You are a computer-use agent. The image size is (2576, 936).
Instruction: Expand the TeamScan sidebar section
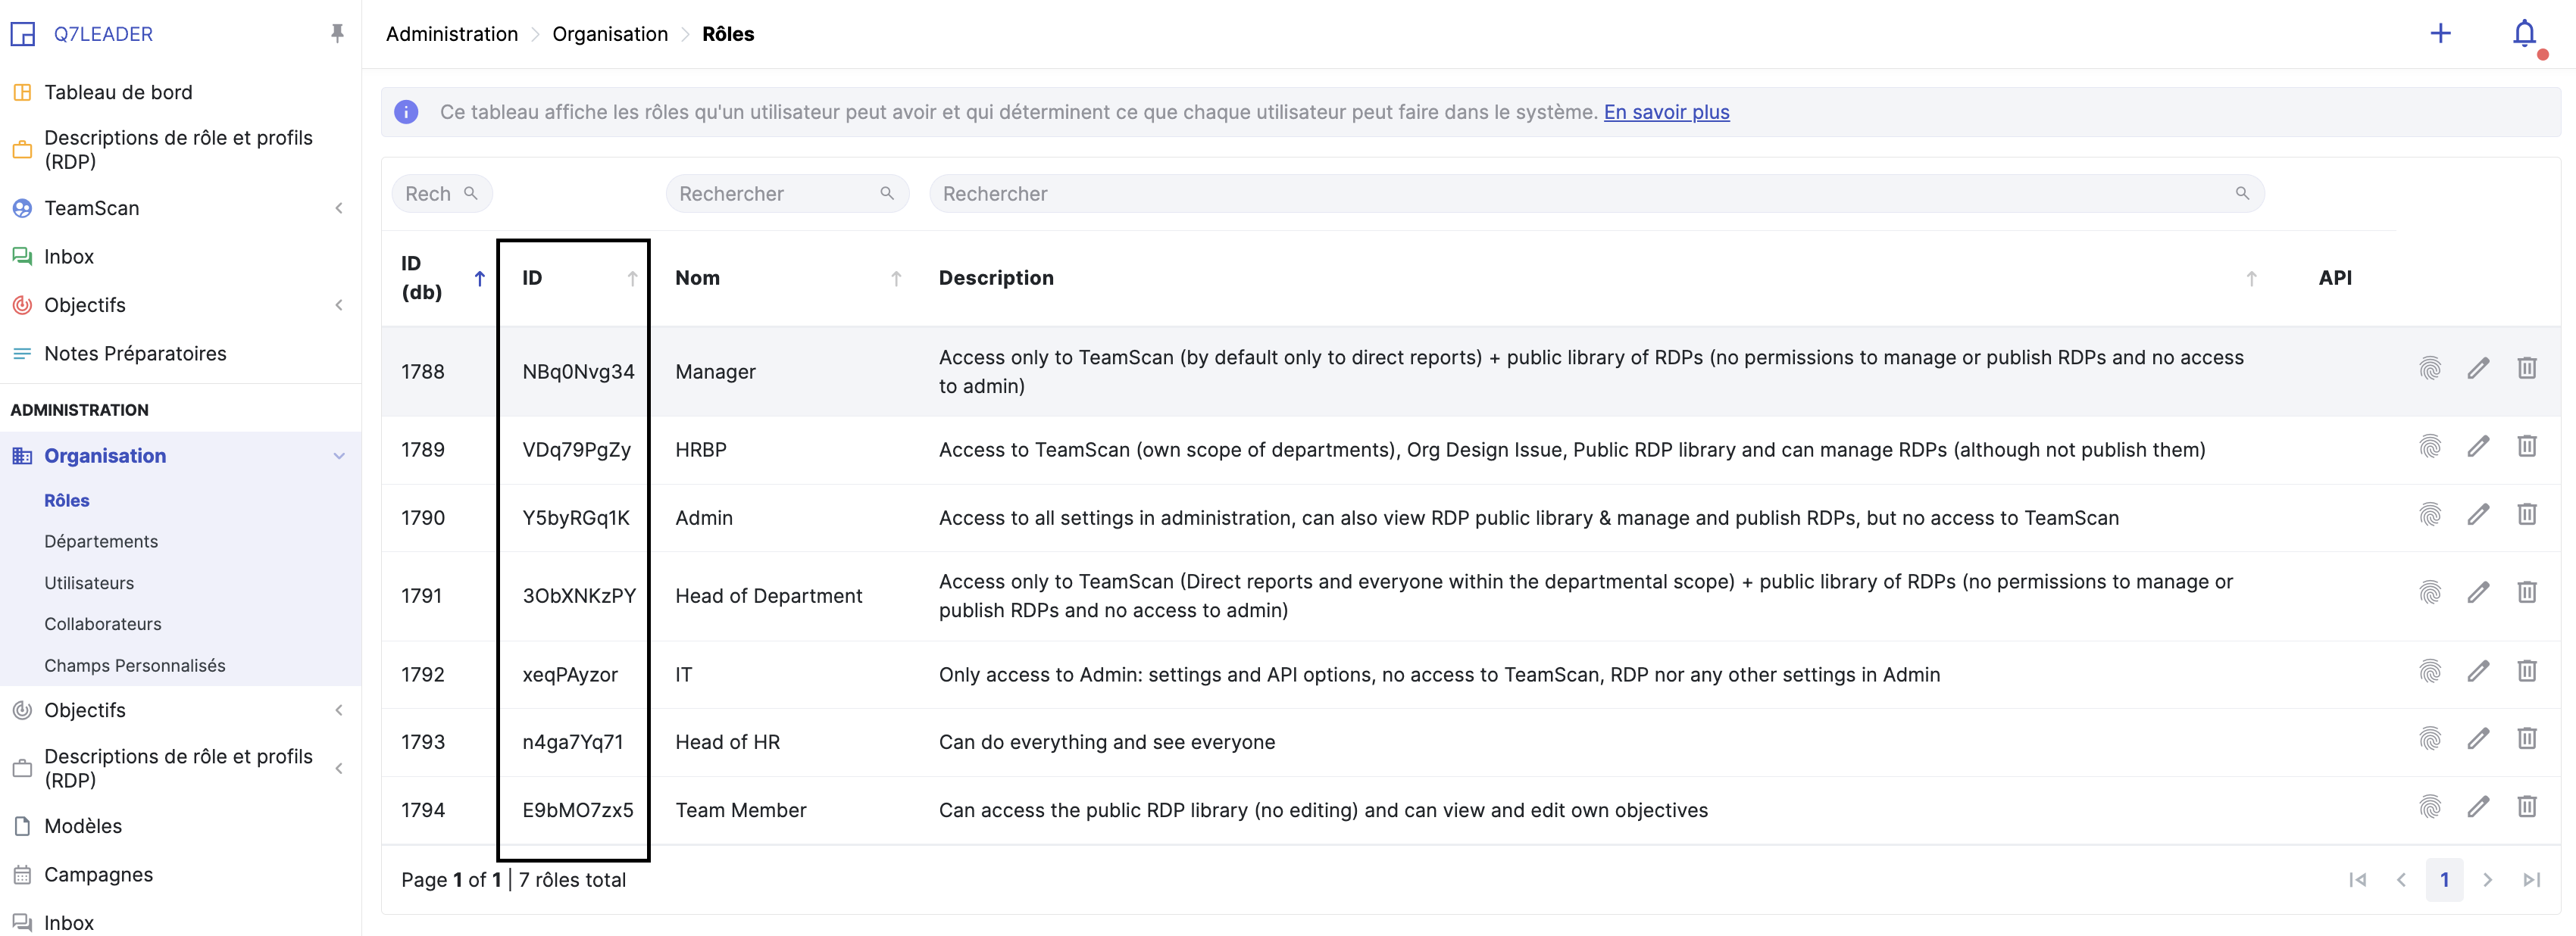coord(339,208)
